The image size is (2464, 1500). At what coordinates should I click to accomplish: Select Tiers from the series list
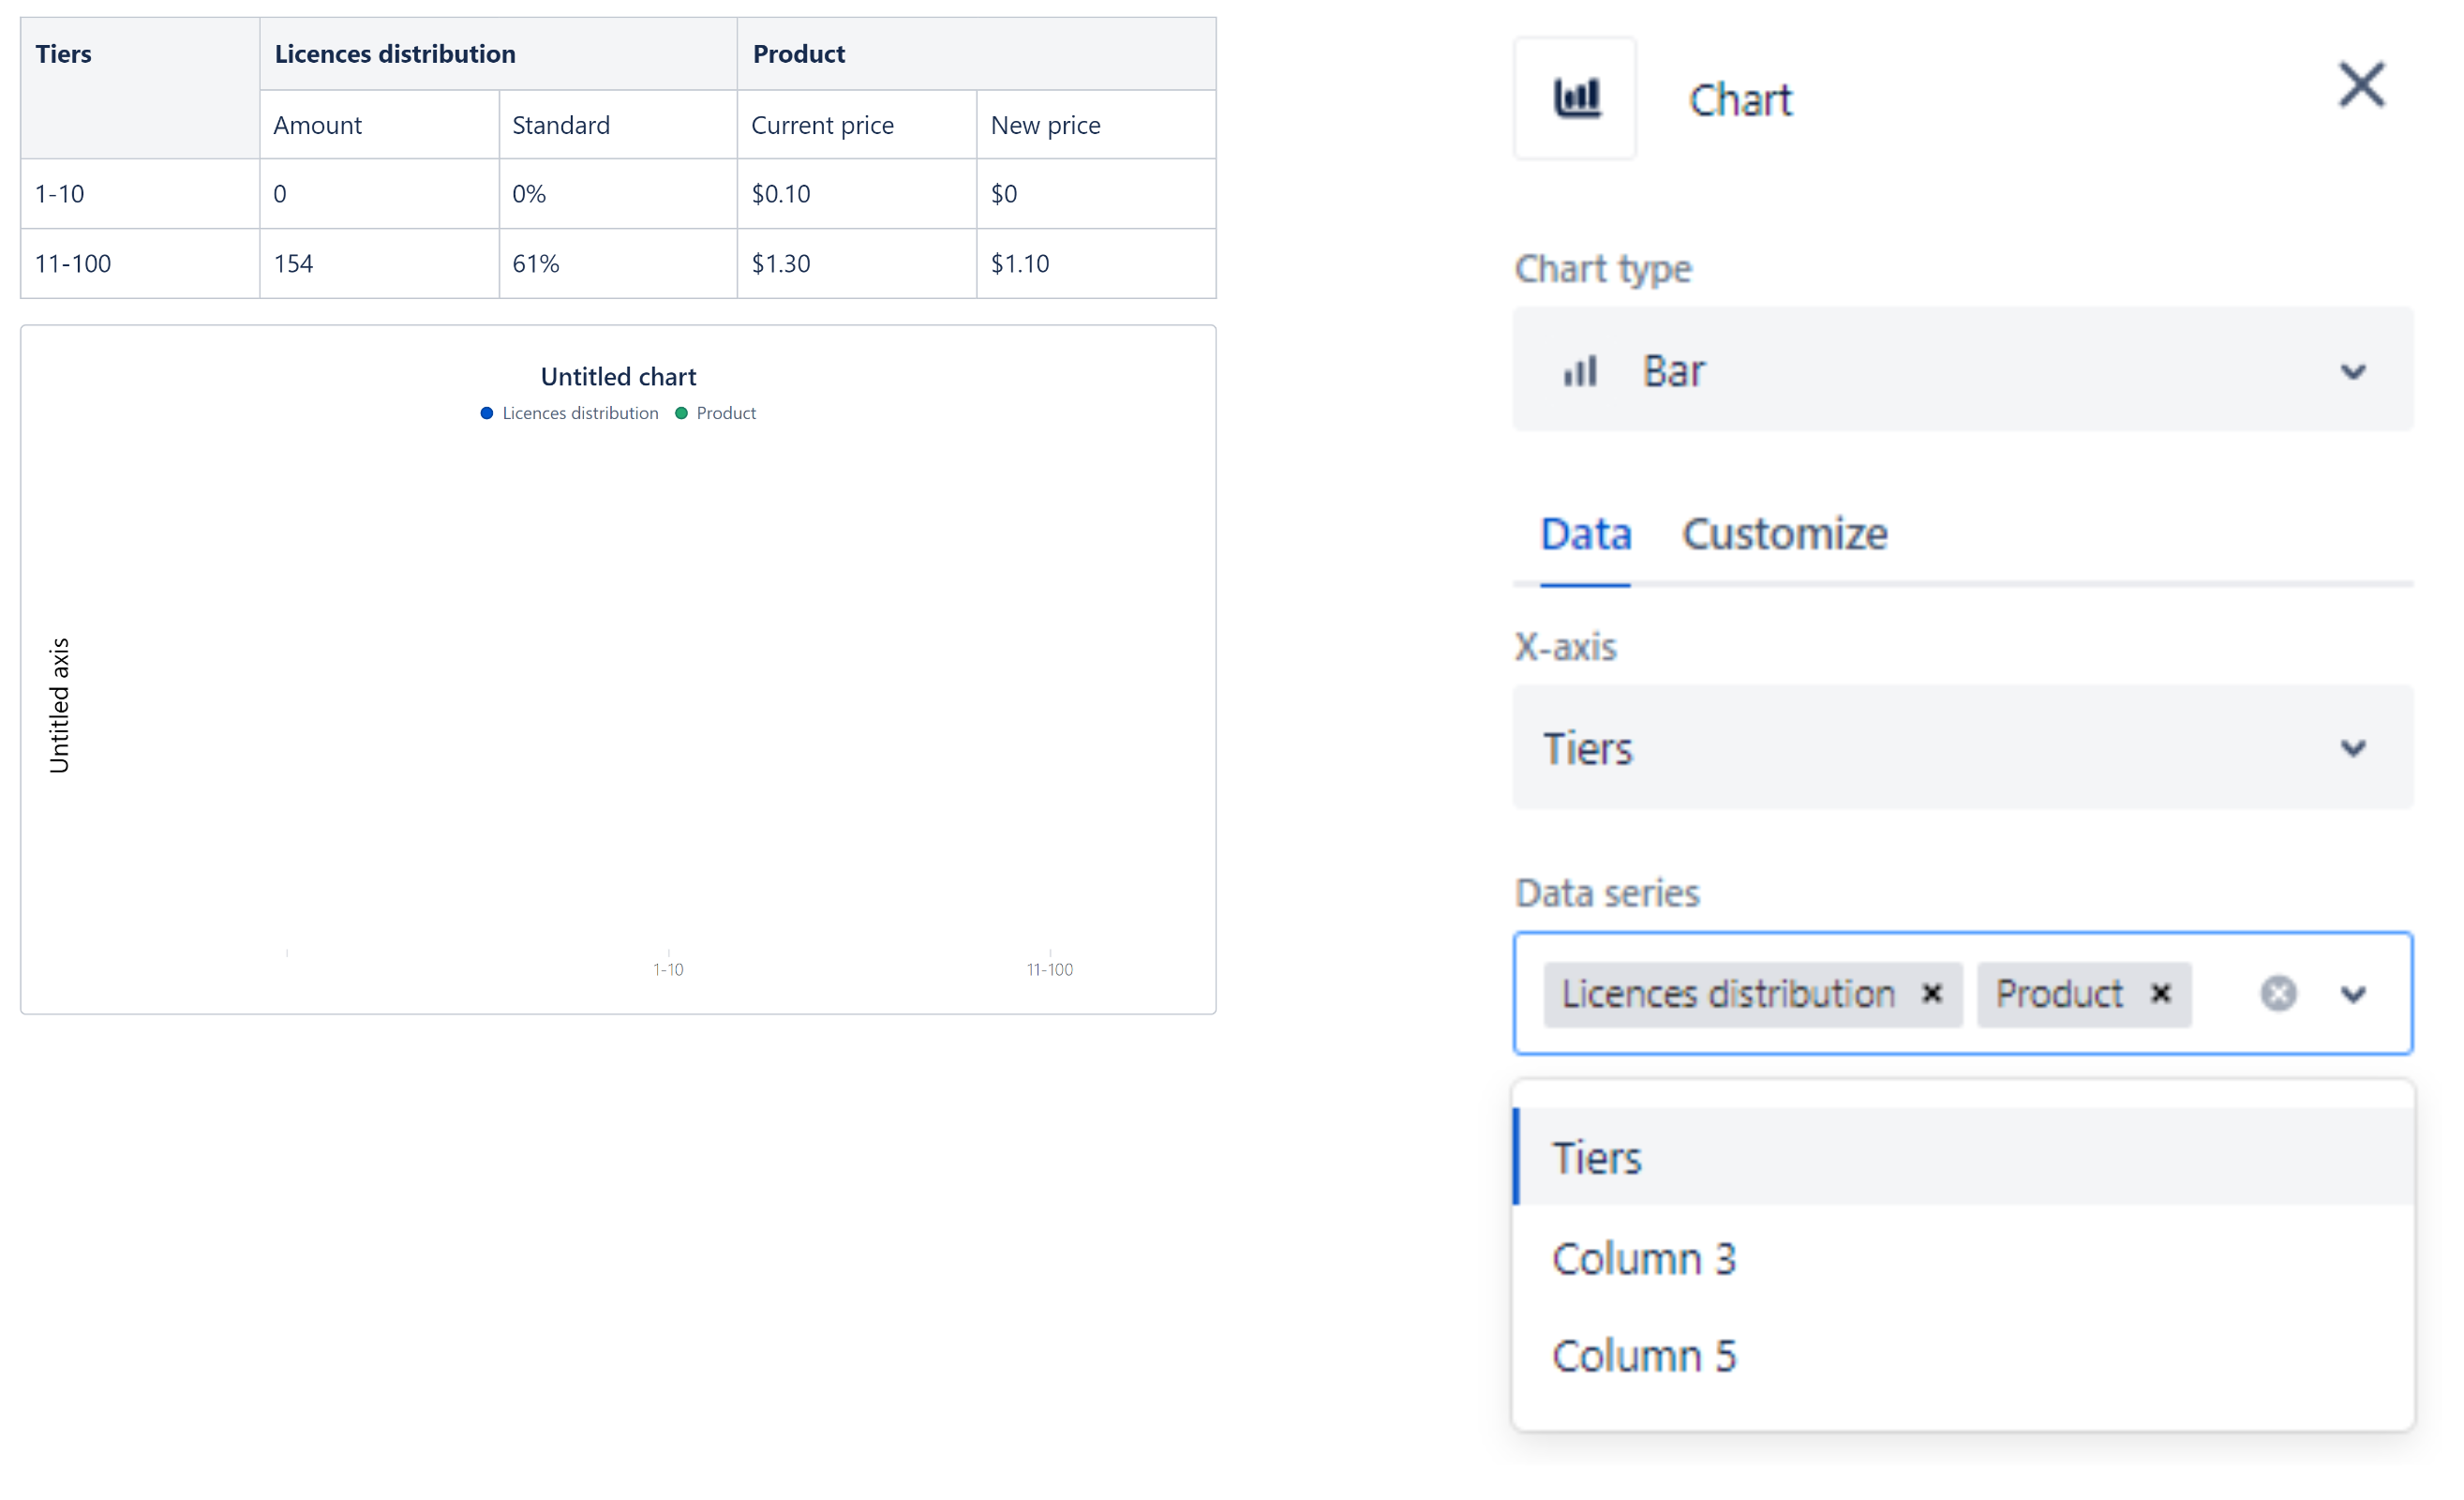tap(1962, 1156)
